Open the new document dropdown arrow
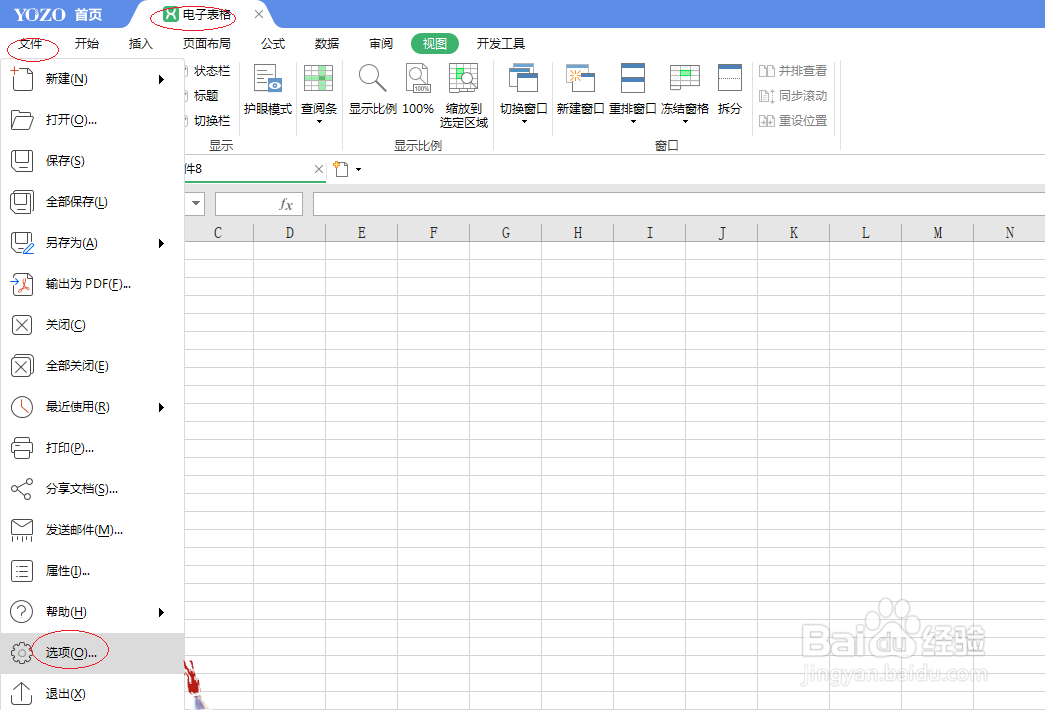 (x=359, y=169)
